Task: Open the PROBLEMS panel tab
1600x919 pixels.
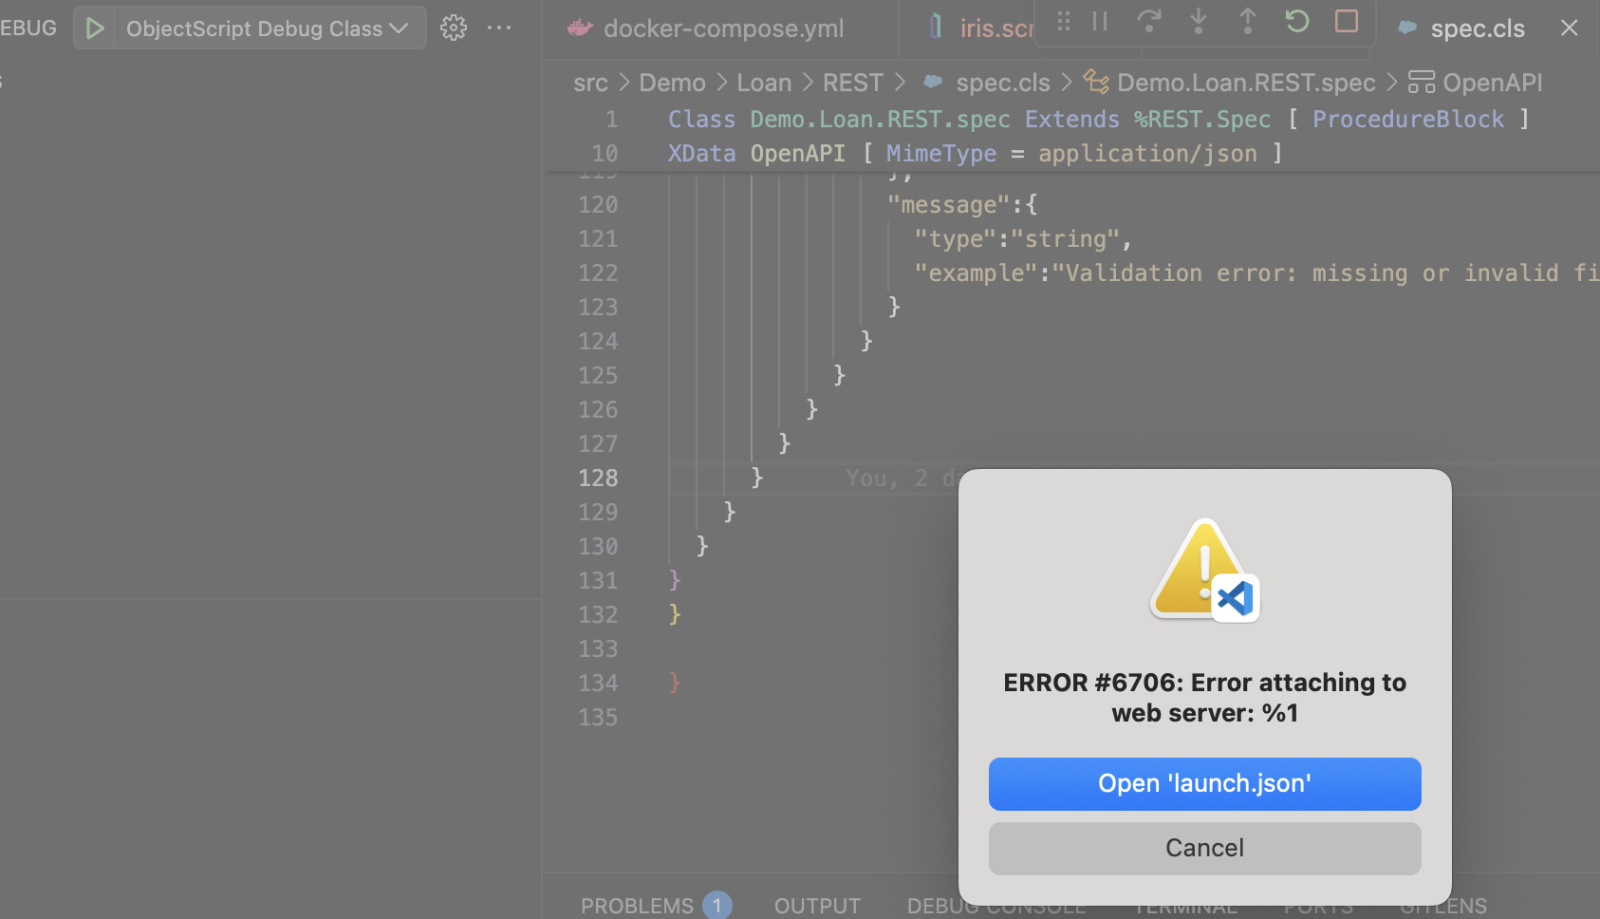Action: pos(637,906)
